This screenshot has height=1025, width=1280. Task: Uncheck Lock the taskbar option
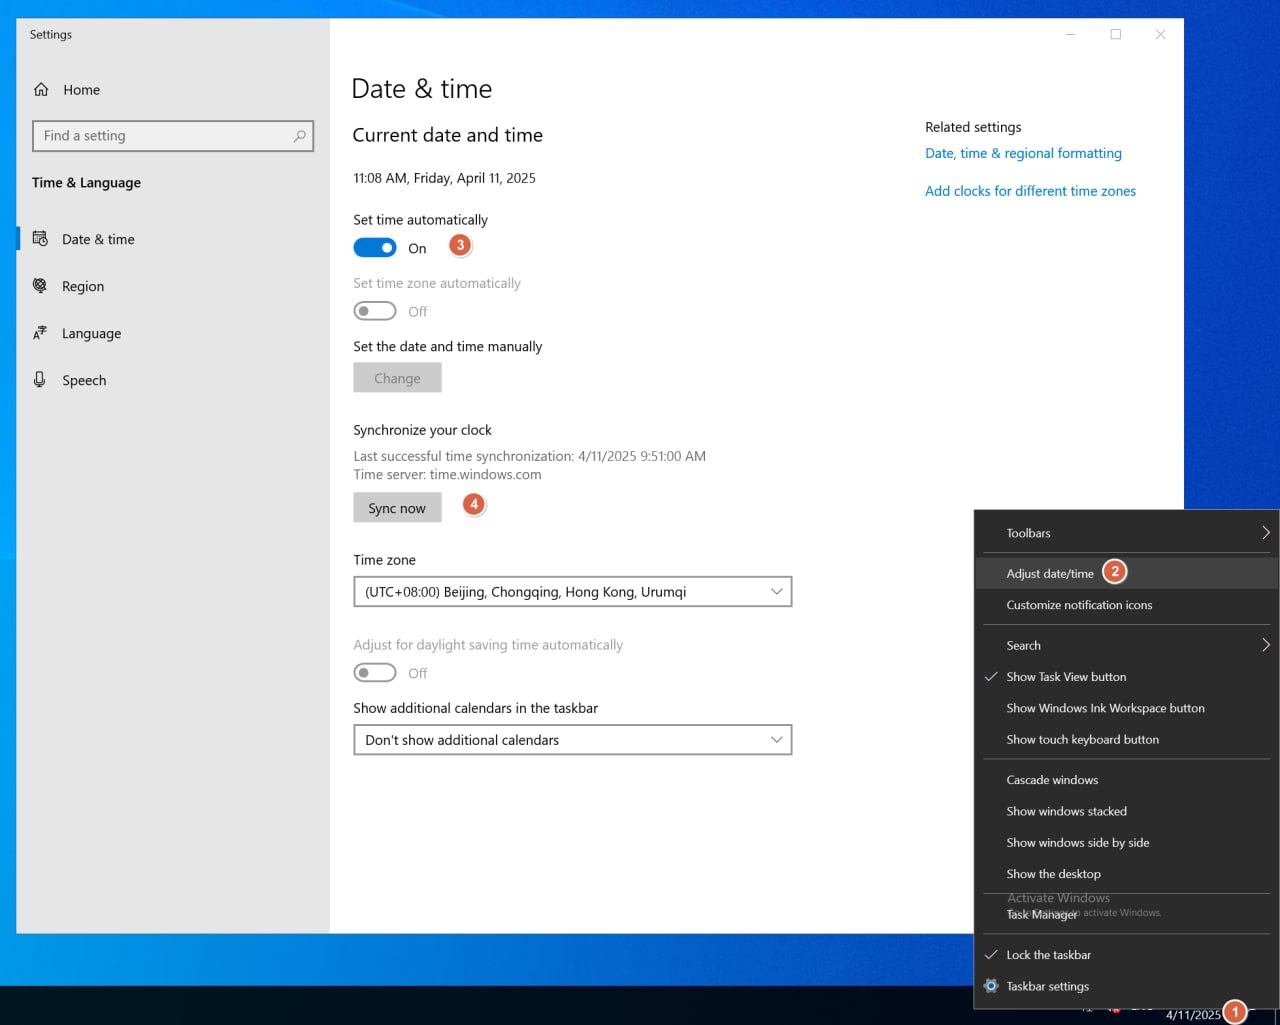coord(1048,955)
